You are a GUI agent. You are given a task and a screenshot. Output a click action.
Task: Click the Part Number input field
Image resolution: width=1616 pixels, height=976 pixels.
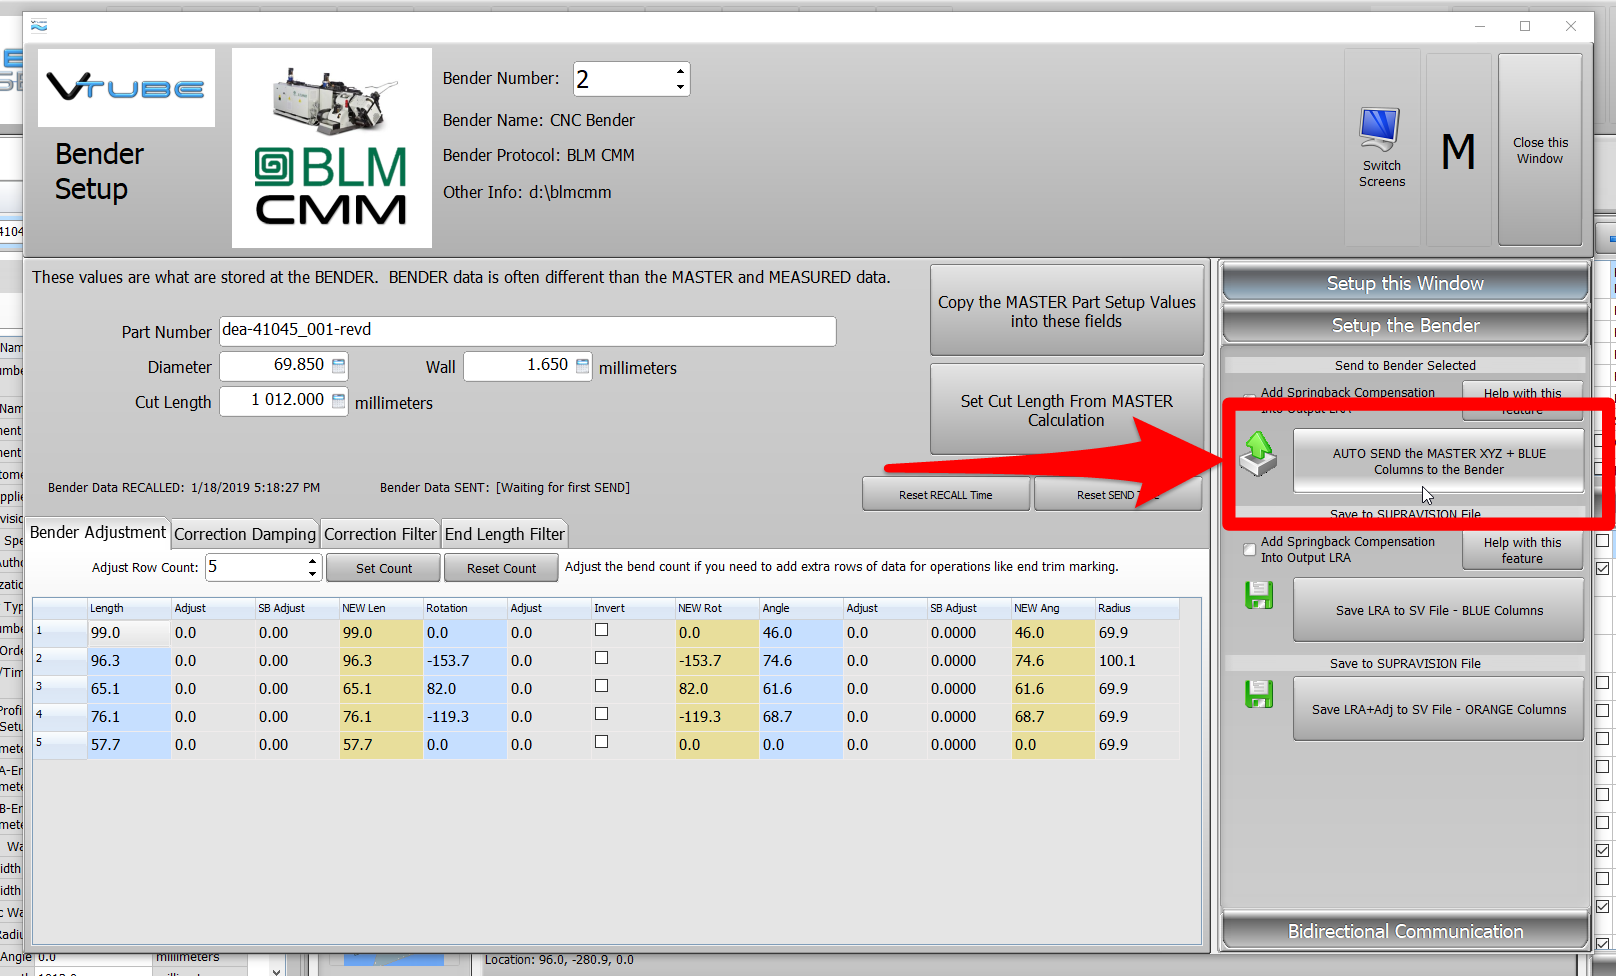[527, 331]
